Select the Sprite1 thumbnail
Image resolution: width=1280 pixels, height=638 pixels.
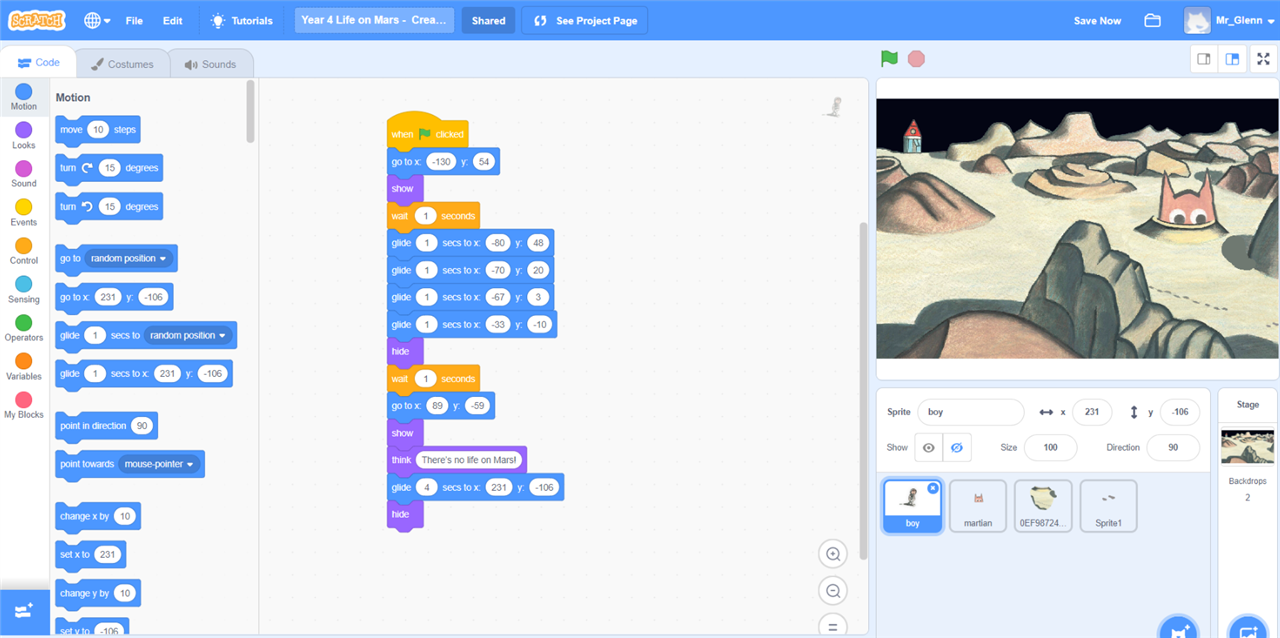point(1108,506)
